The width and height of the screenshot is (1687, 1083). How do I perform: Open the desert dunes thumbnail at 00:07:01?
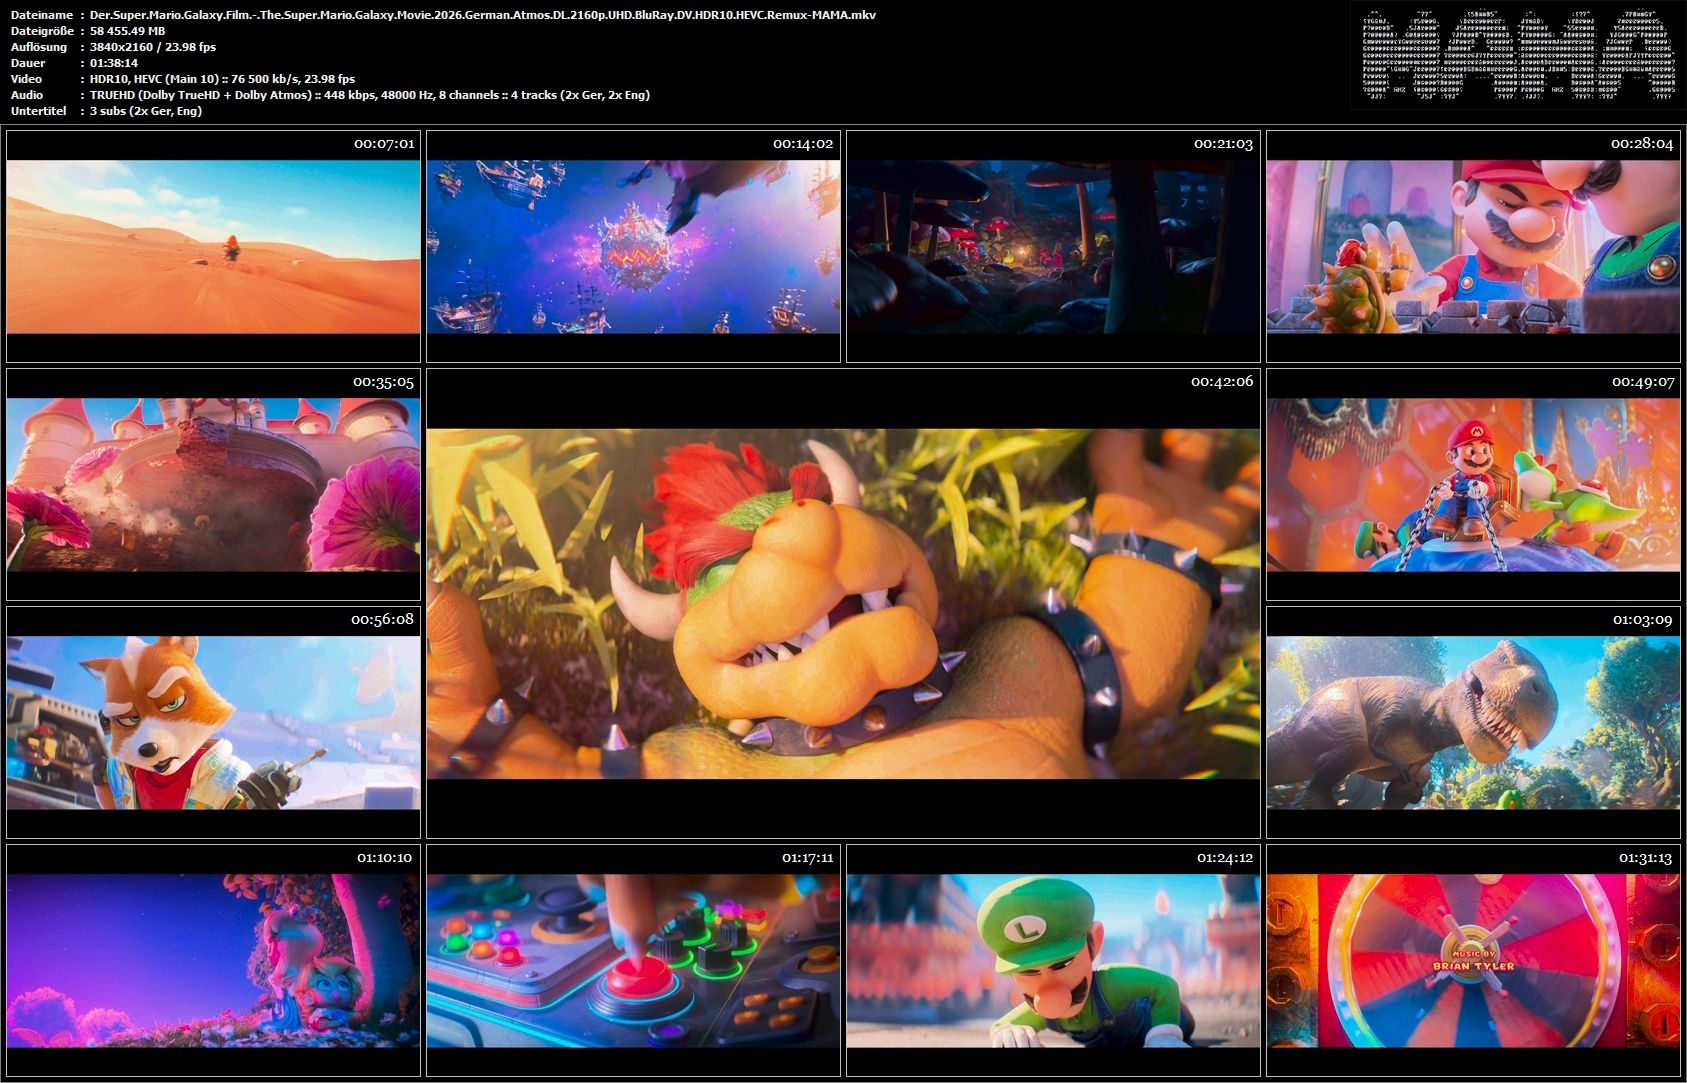point(213,247)
